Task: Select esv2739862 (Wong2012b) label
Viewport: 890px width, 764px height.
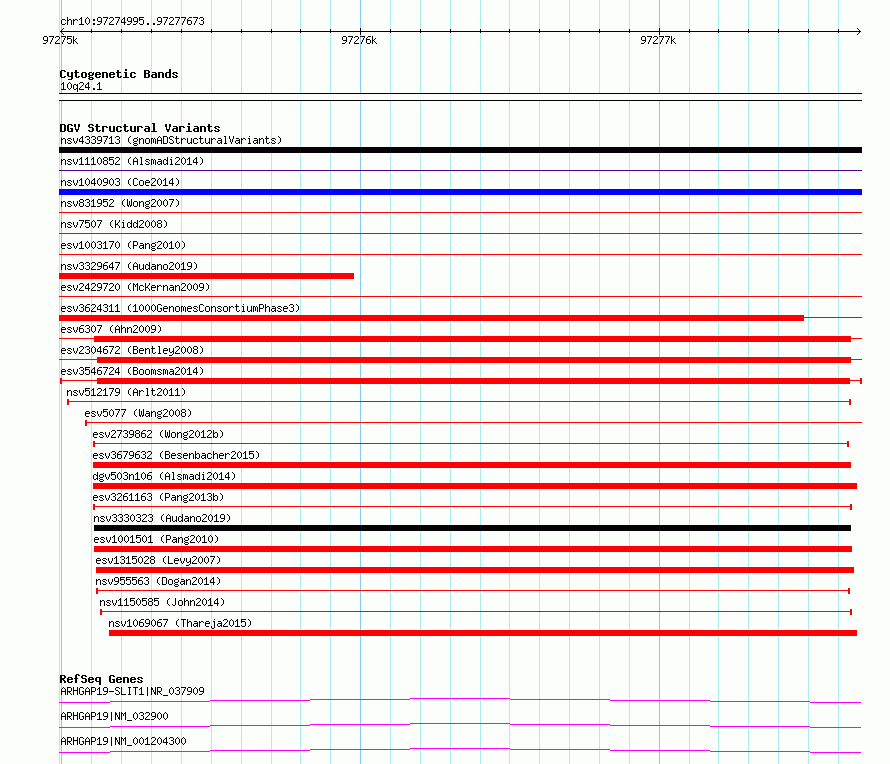Action: pyautogui.click(x=158, y=434)
